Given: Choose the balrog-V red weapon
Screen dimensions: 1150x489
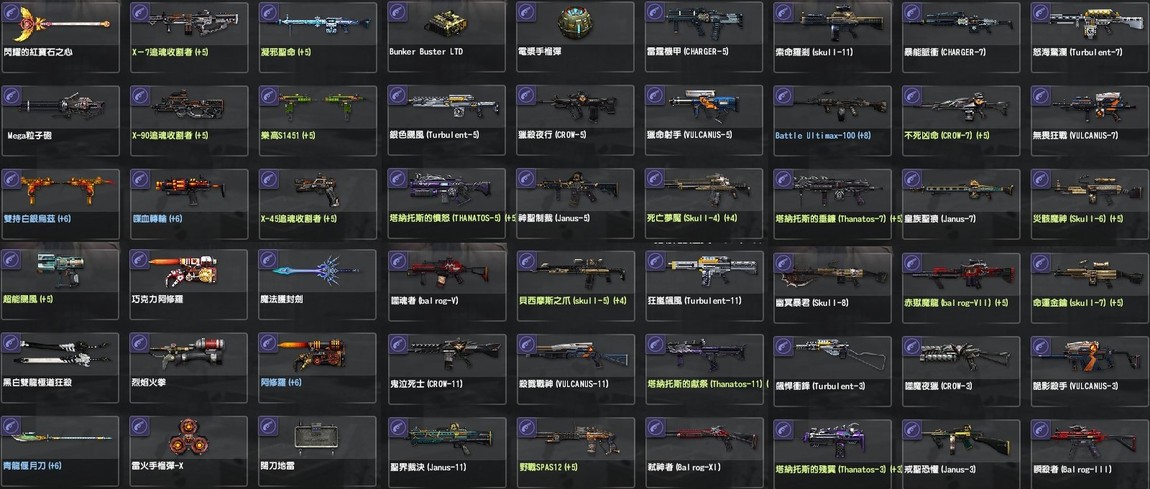Looking at the screenshot, I should 447,287.
